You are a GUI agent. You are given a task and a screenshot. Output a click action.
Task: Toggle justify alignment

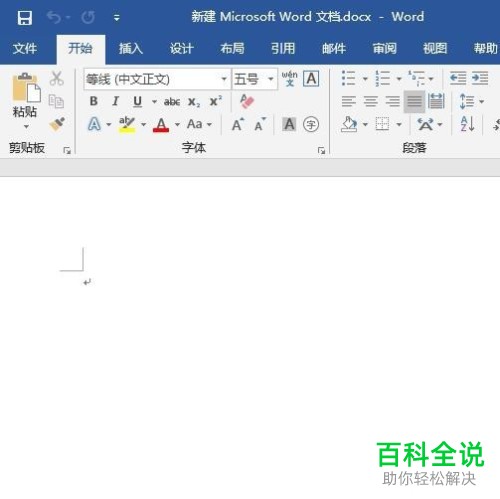pos(414,101)
